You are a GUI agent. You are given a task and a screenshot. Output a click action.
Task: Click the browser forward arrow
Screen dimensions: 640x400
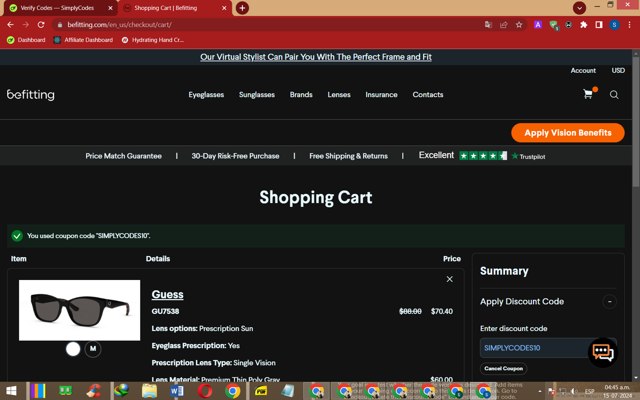tap(25, 24)
